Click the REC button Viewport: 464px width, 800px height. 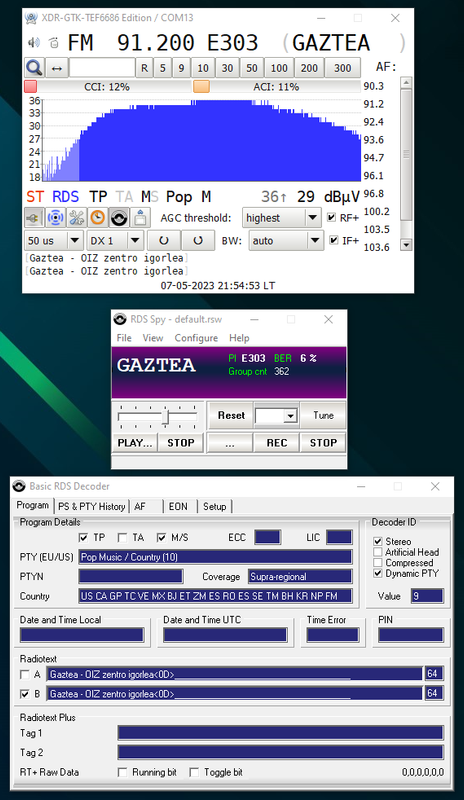pos(277,443)
